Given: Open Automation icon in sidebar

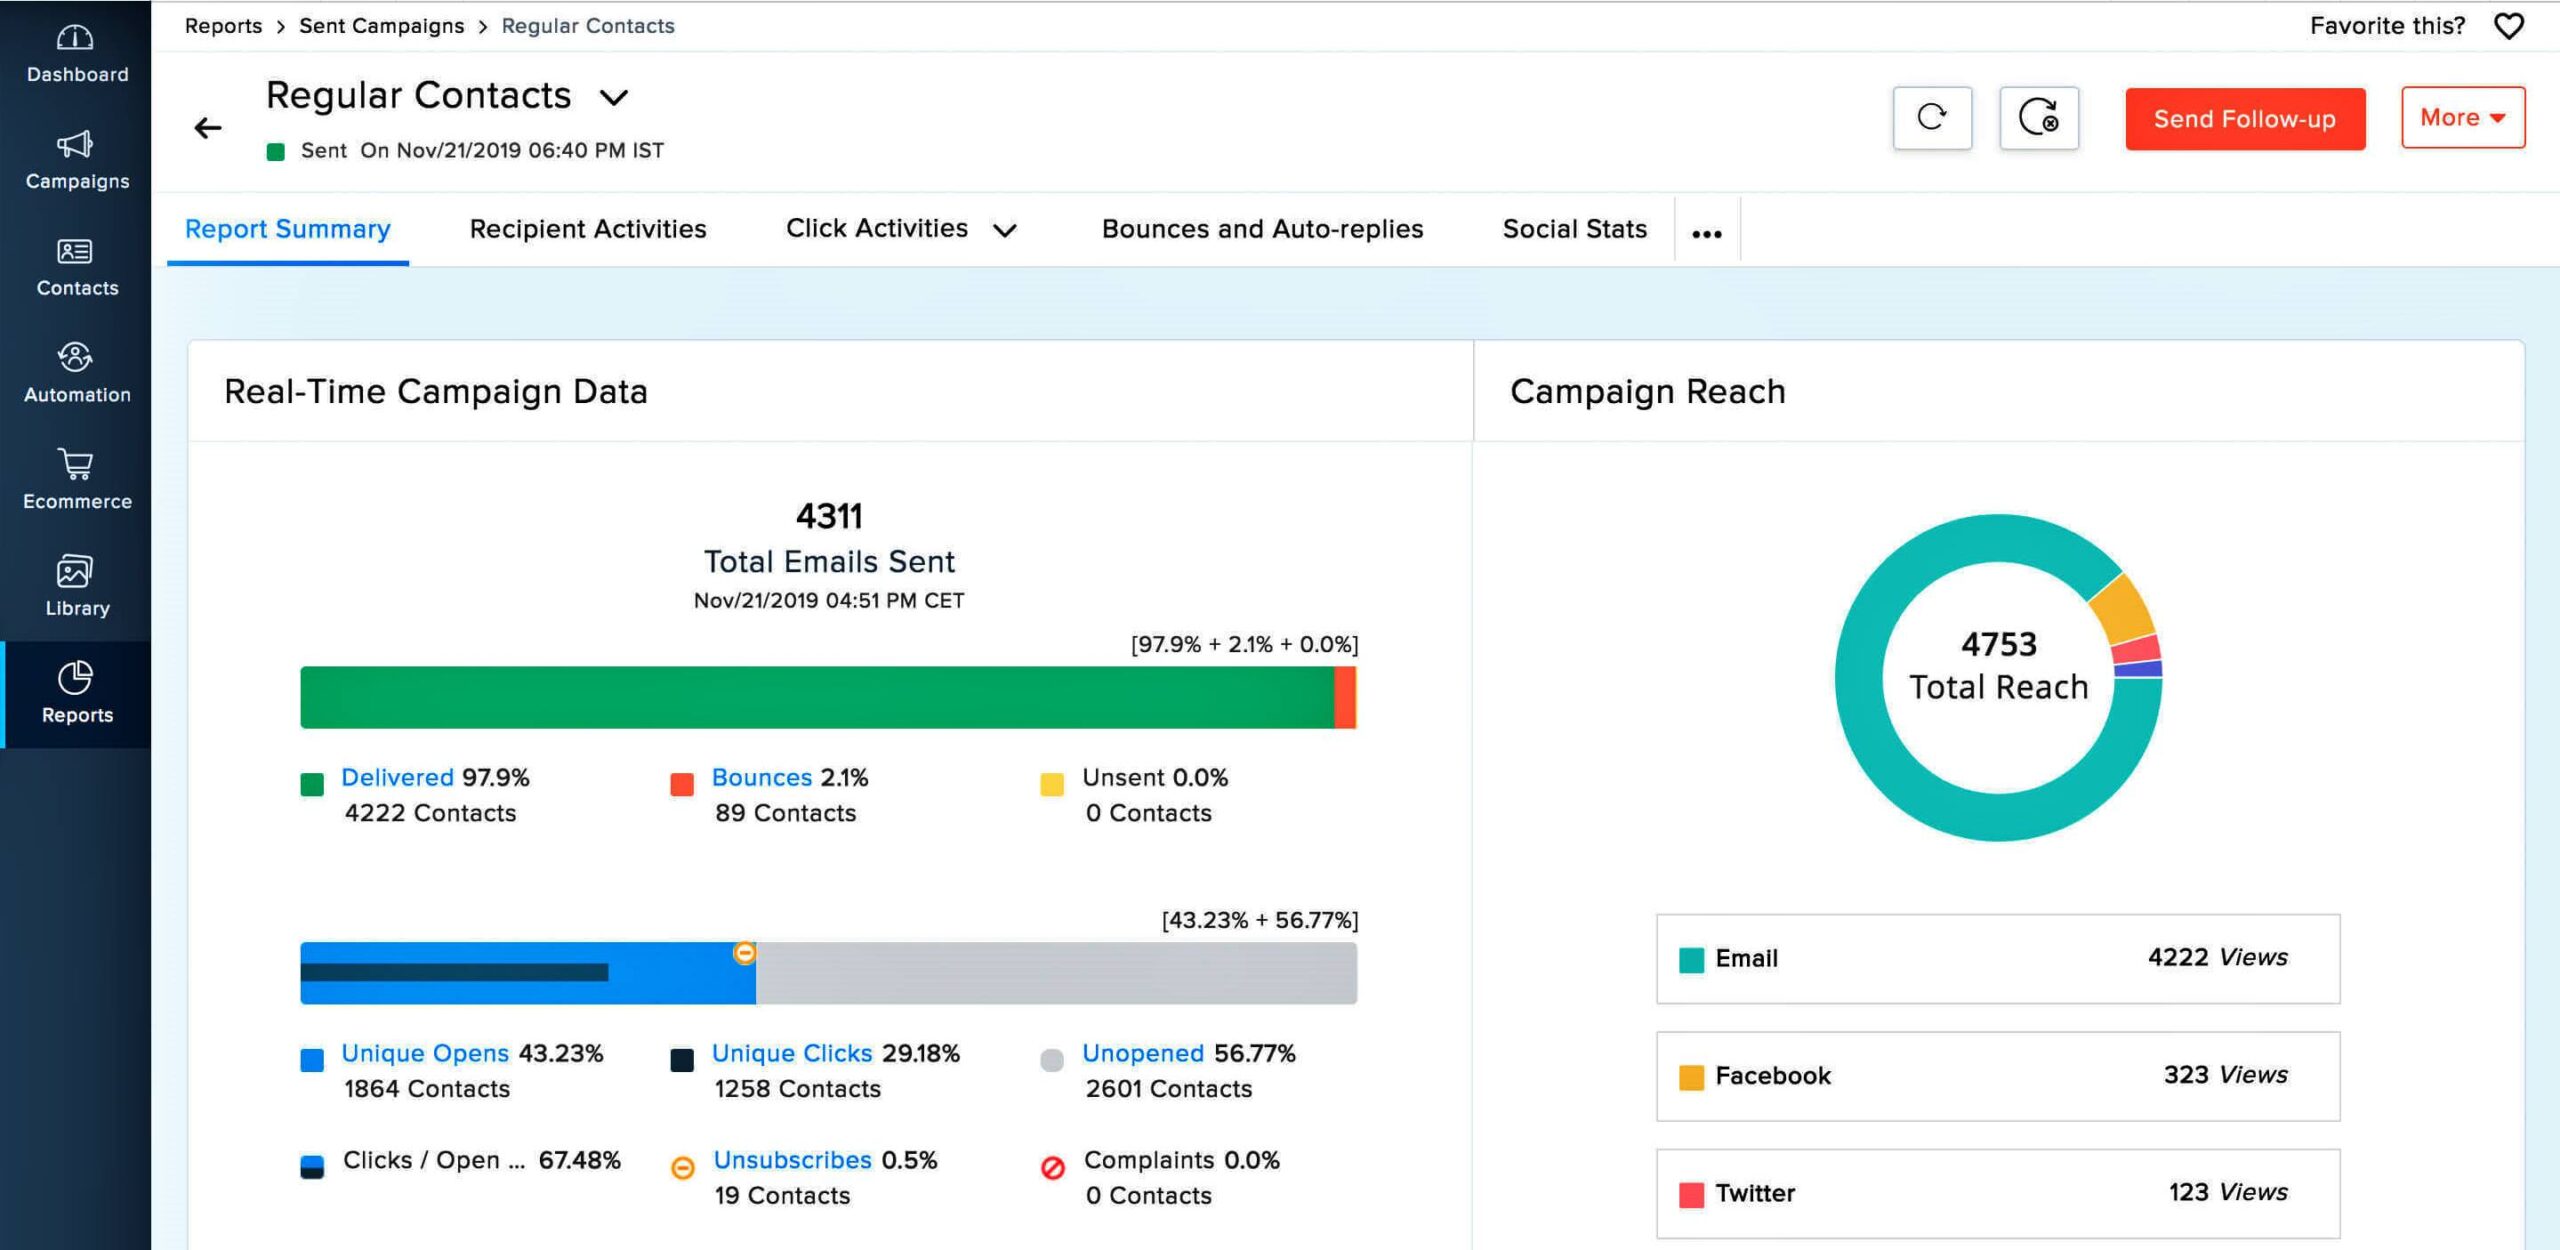Looking at the screenshot, I should click(75, 357).
